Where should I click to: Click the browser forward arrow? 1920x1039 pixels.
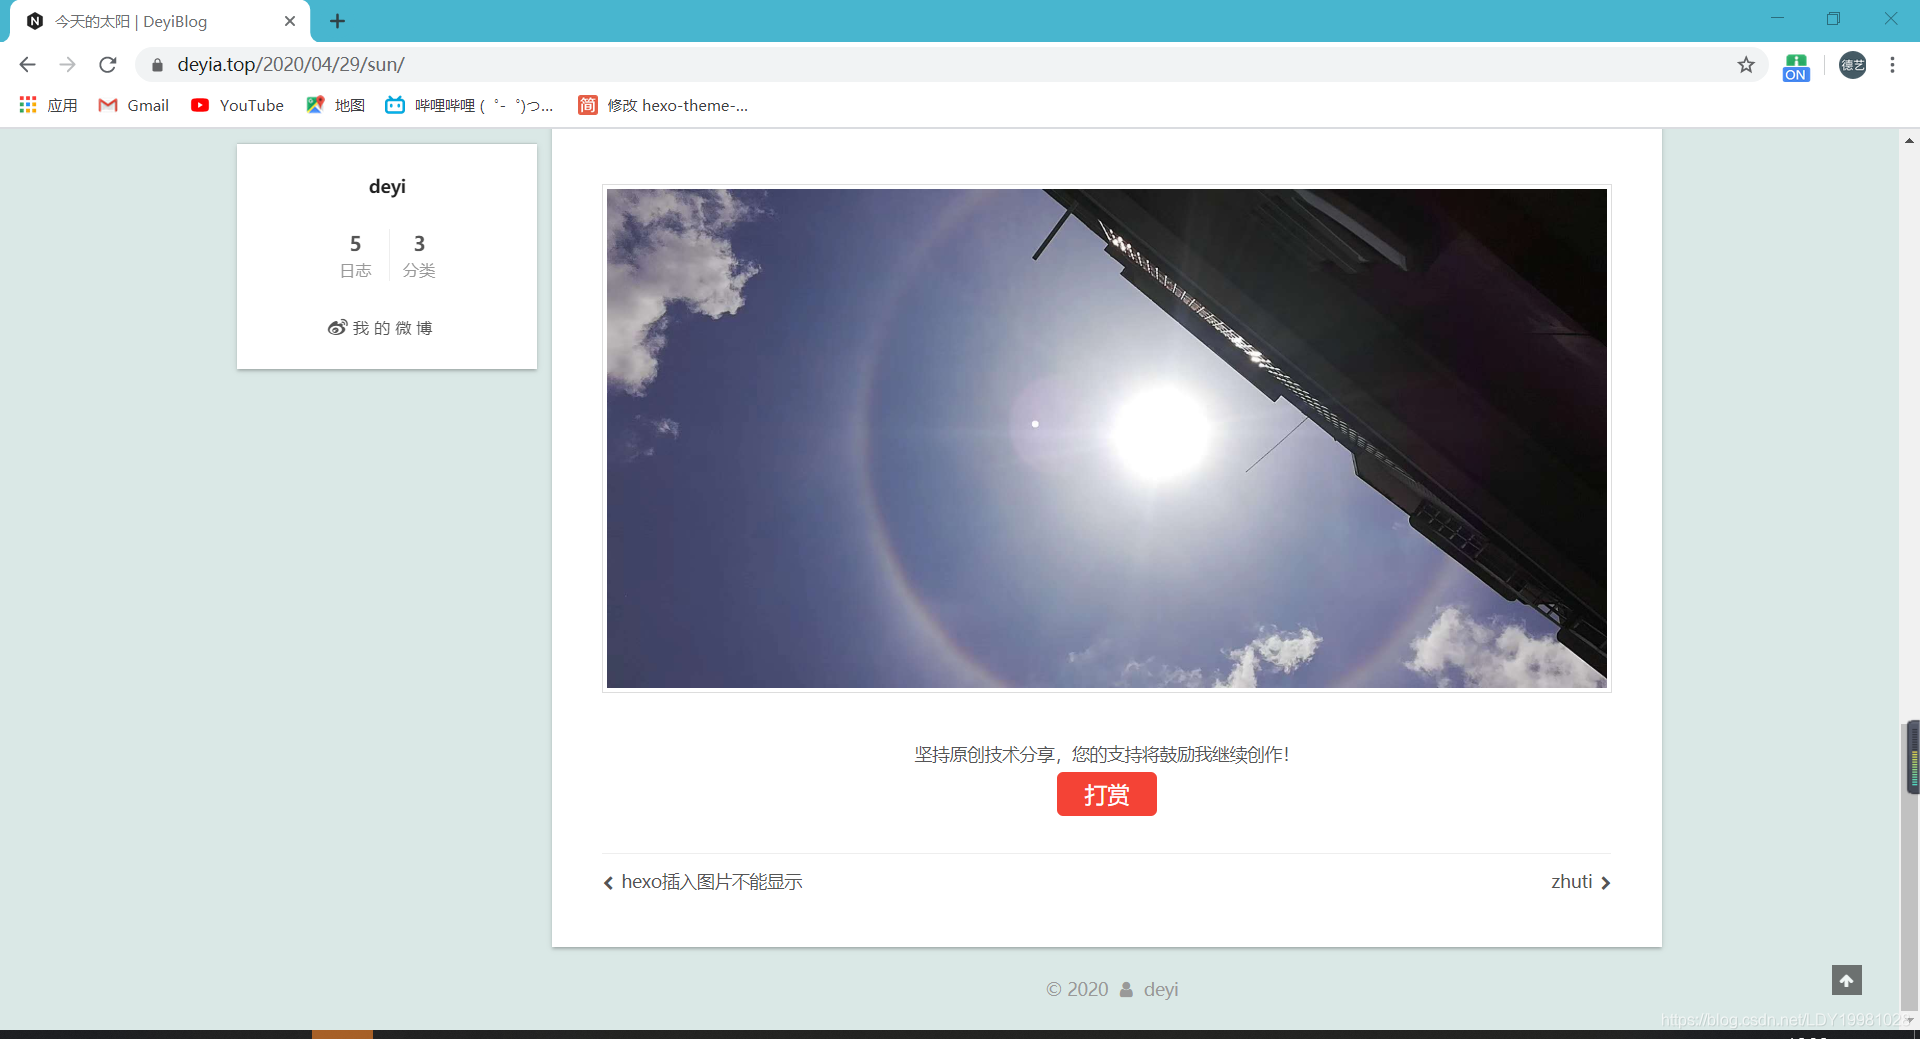tap(67, 65)
